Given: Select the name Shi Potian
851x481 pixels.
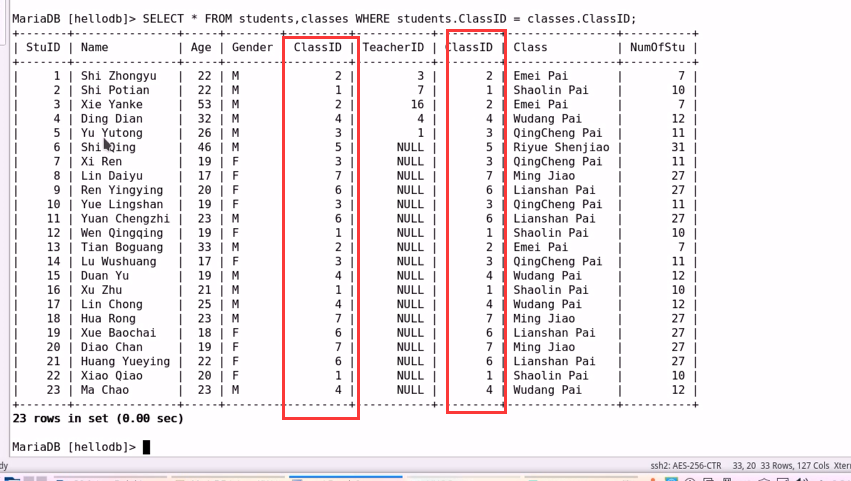Looking at the screenshot, I should (115, 90).
